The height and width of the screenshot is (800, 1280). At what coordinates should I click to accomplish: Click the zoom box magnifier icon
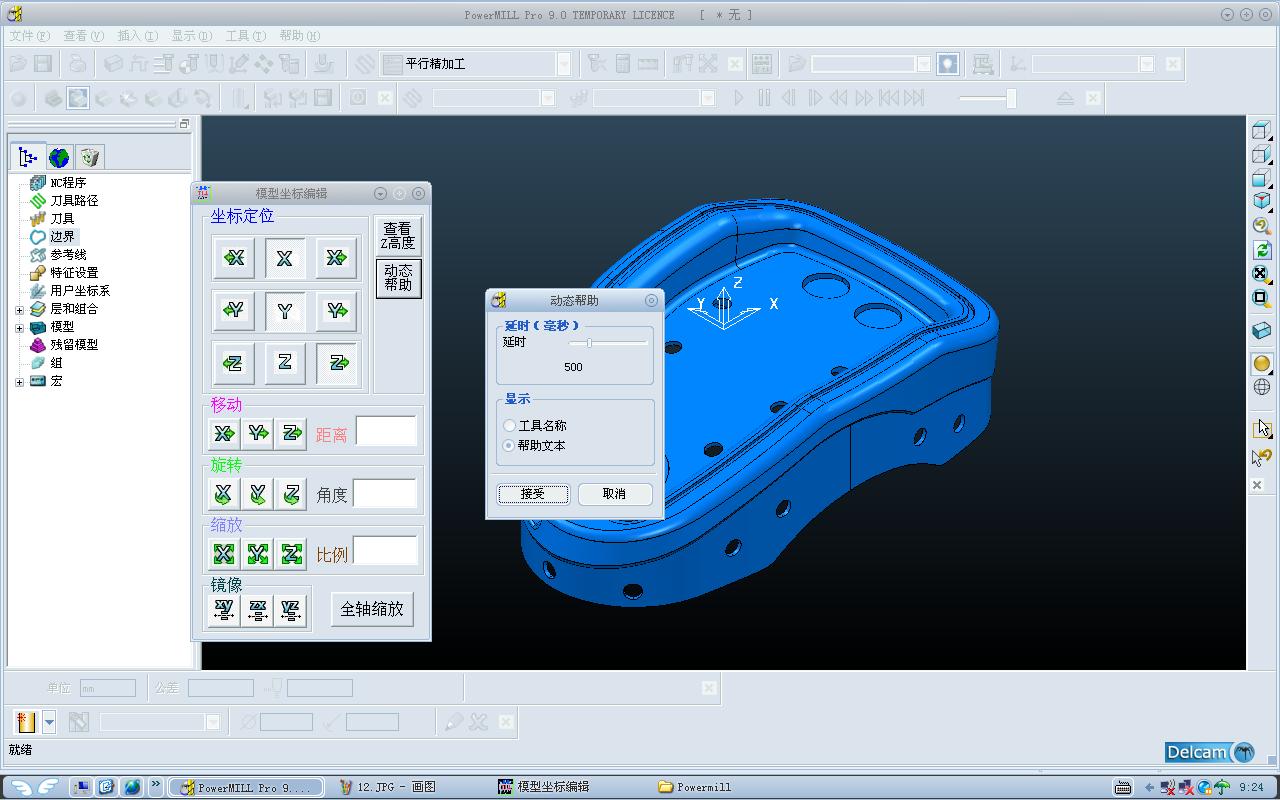(x=1262, y=298)
